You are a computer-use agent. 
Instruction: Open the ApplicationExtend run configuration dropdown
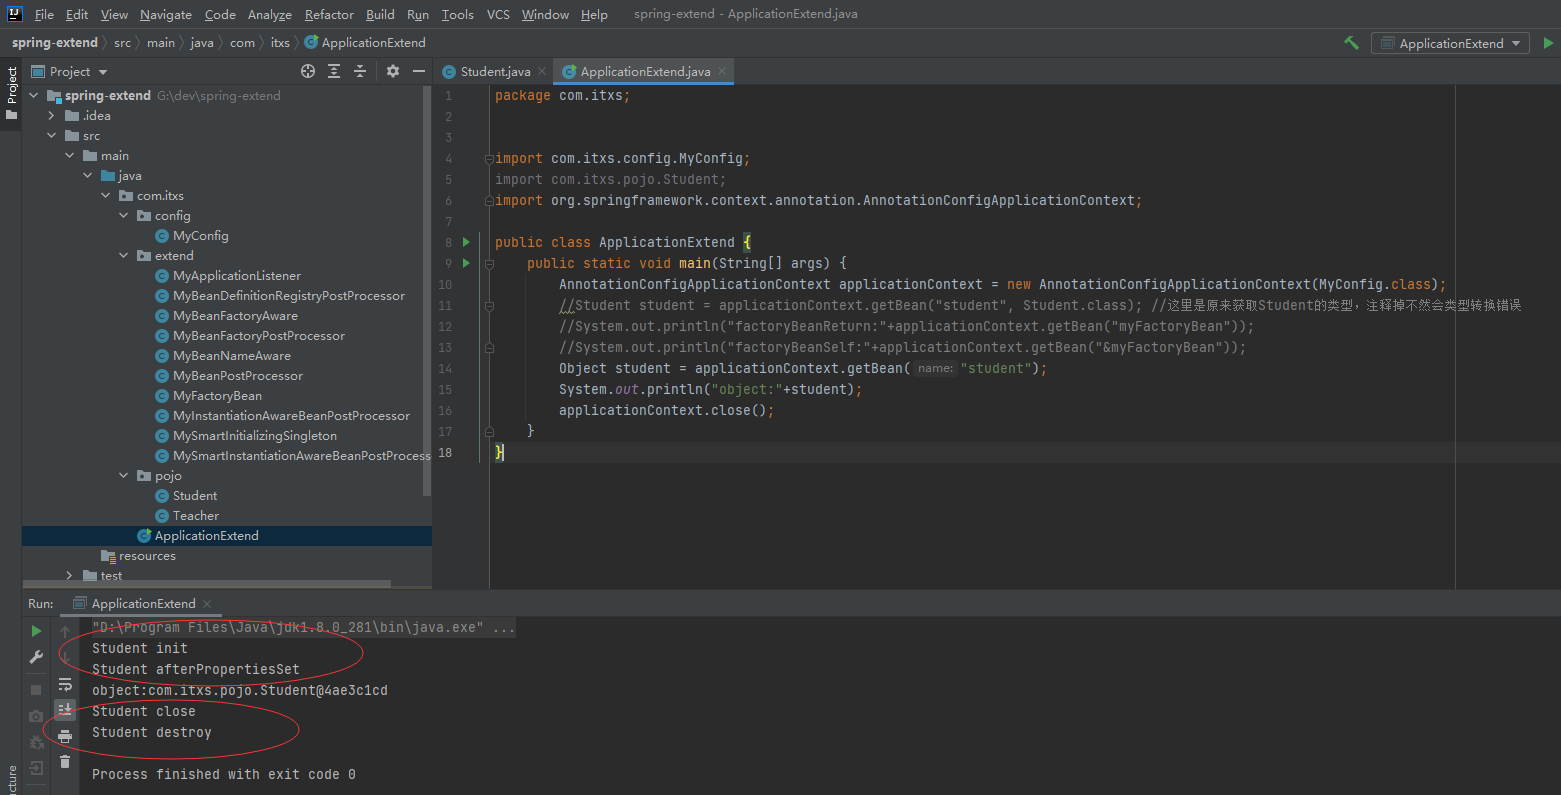pyautogui.click(x=1450, y=43)
